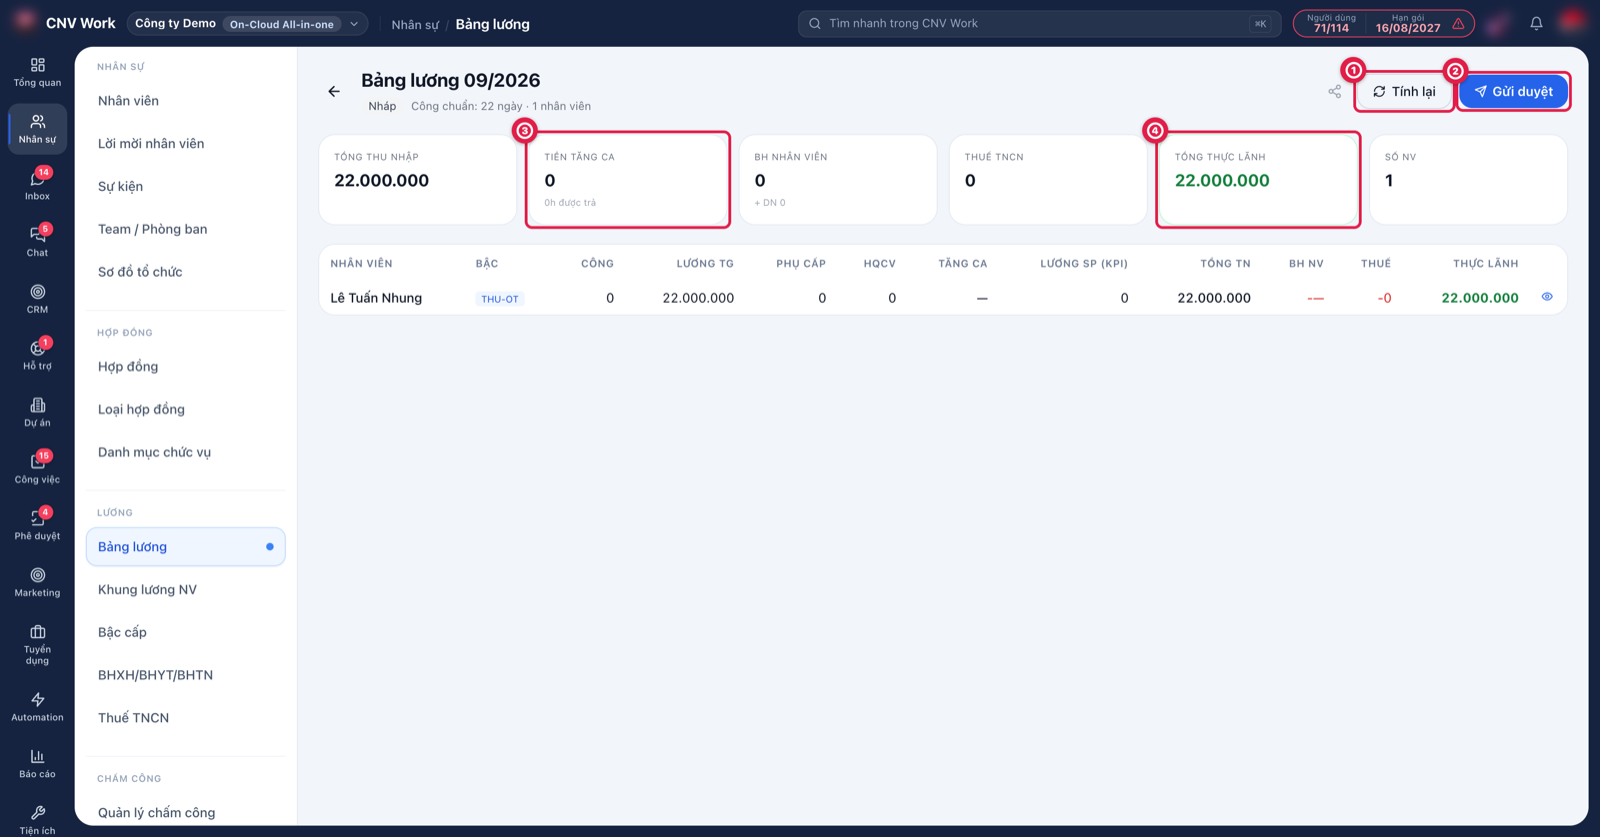
Task: Select Nhân viên in the side menu
Action: (x=186, y=101)
